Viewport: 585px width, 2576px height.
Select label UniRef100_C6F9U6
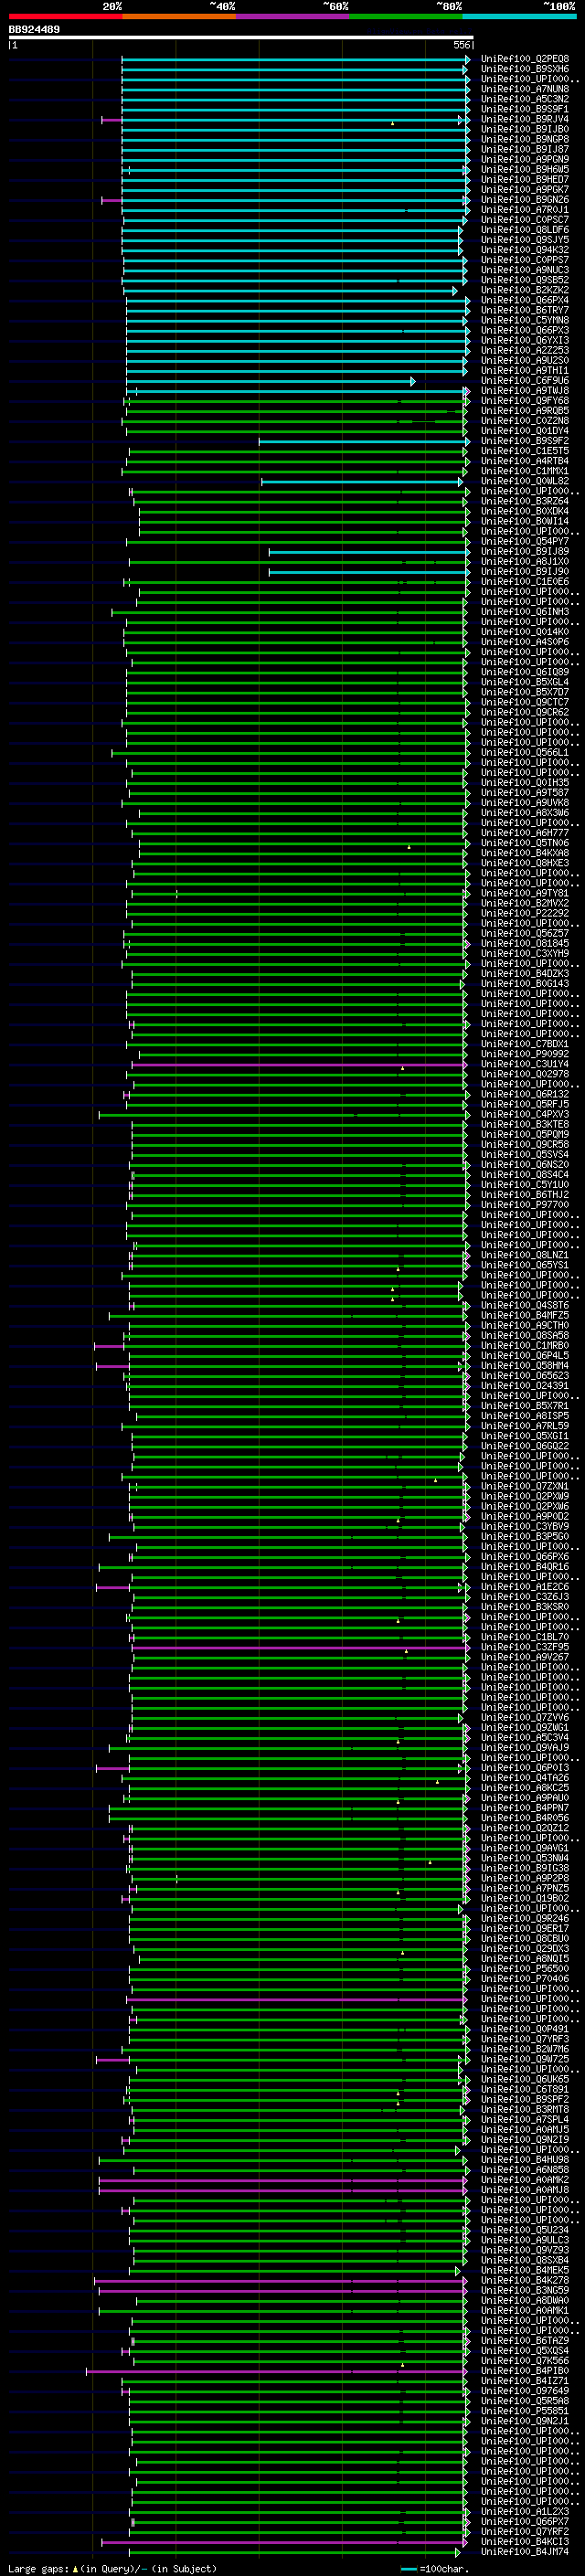click(525, 380)
